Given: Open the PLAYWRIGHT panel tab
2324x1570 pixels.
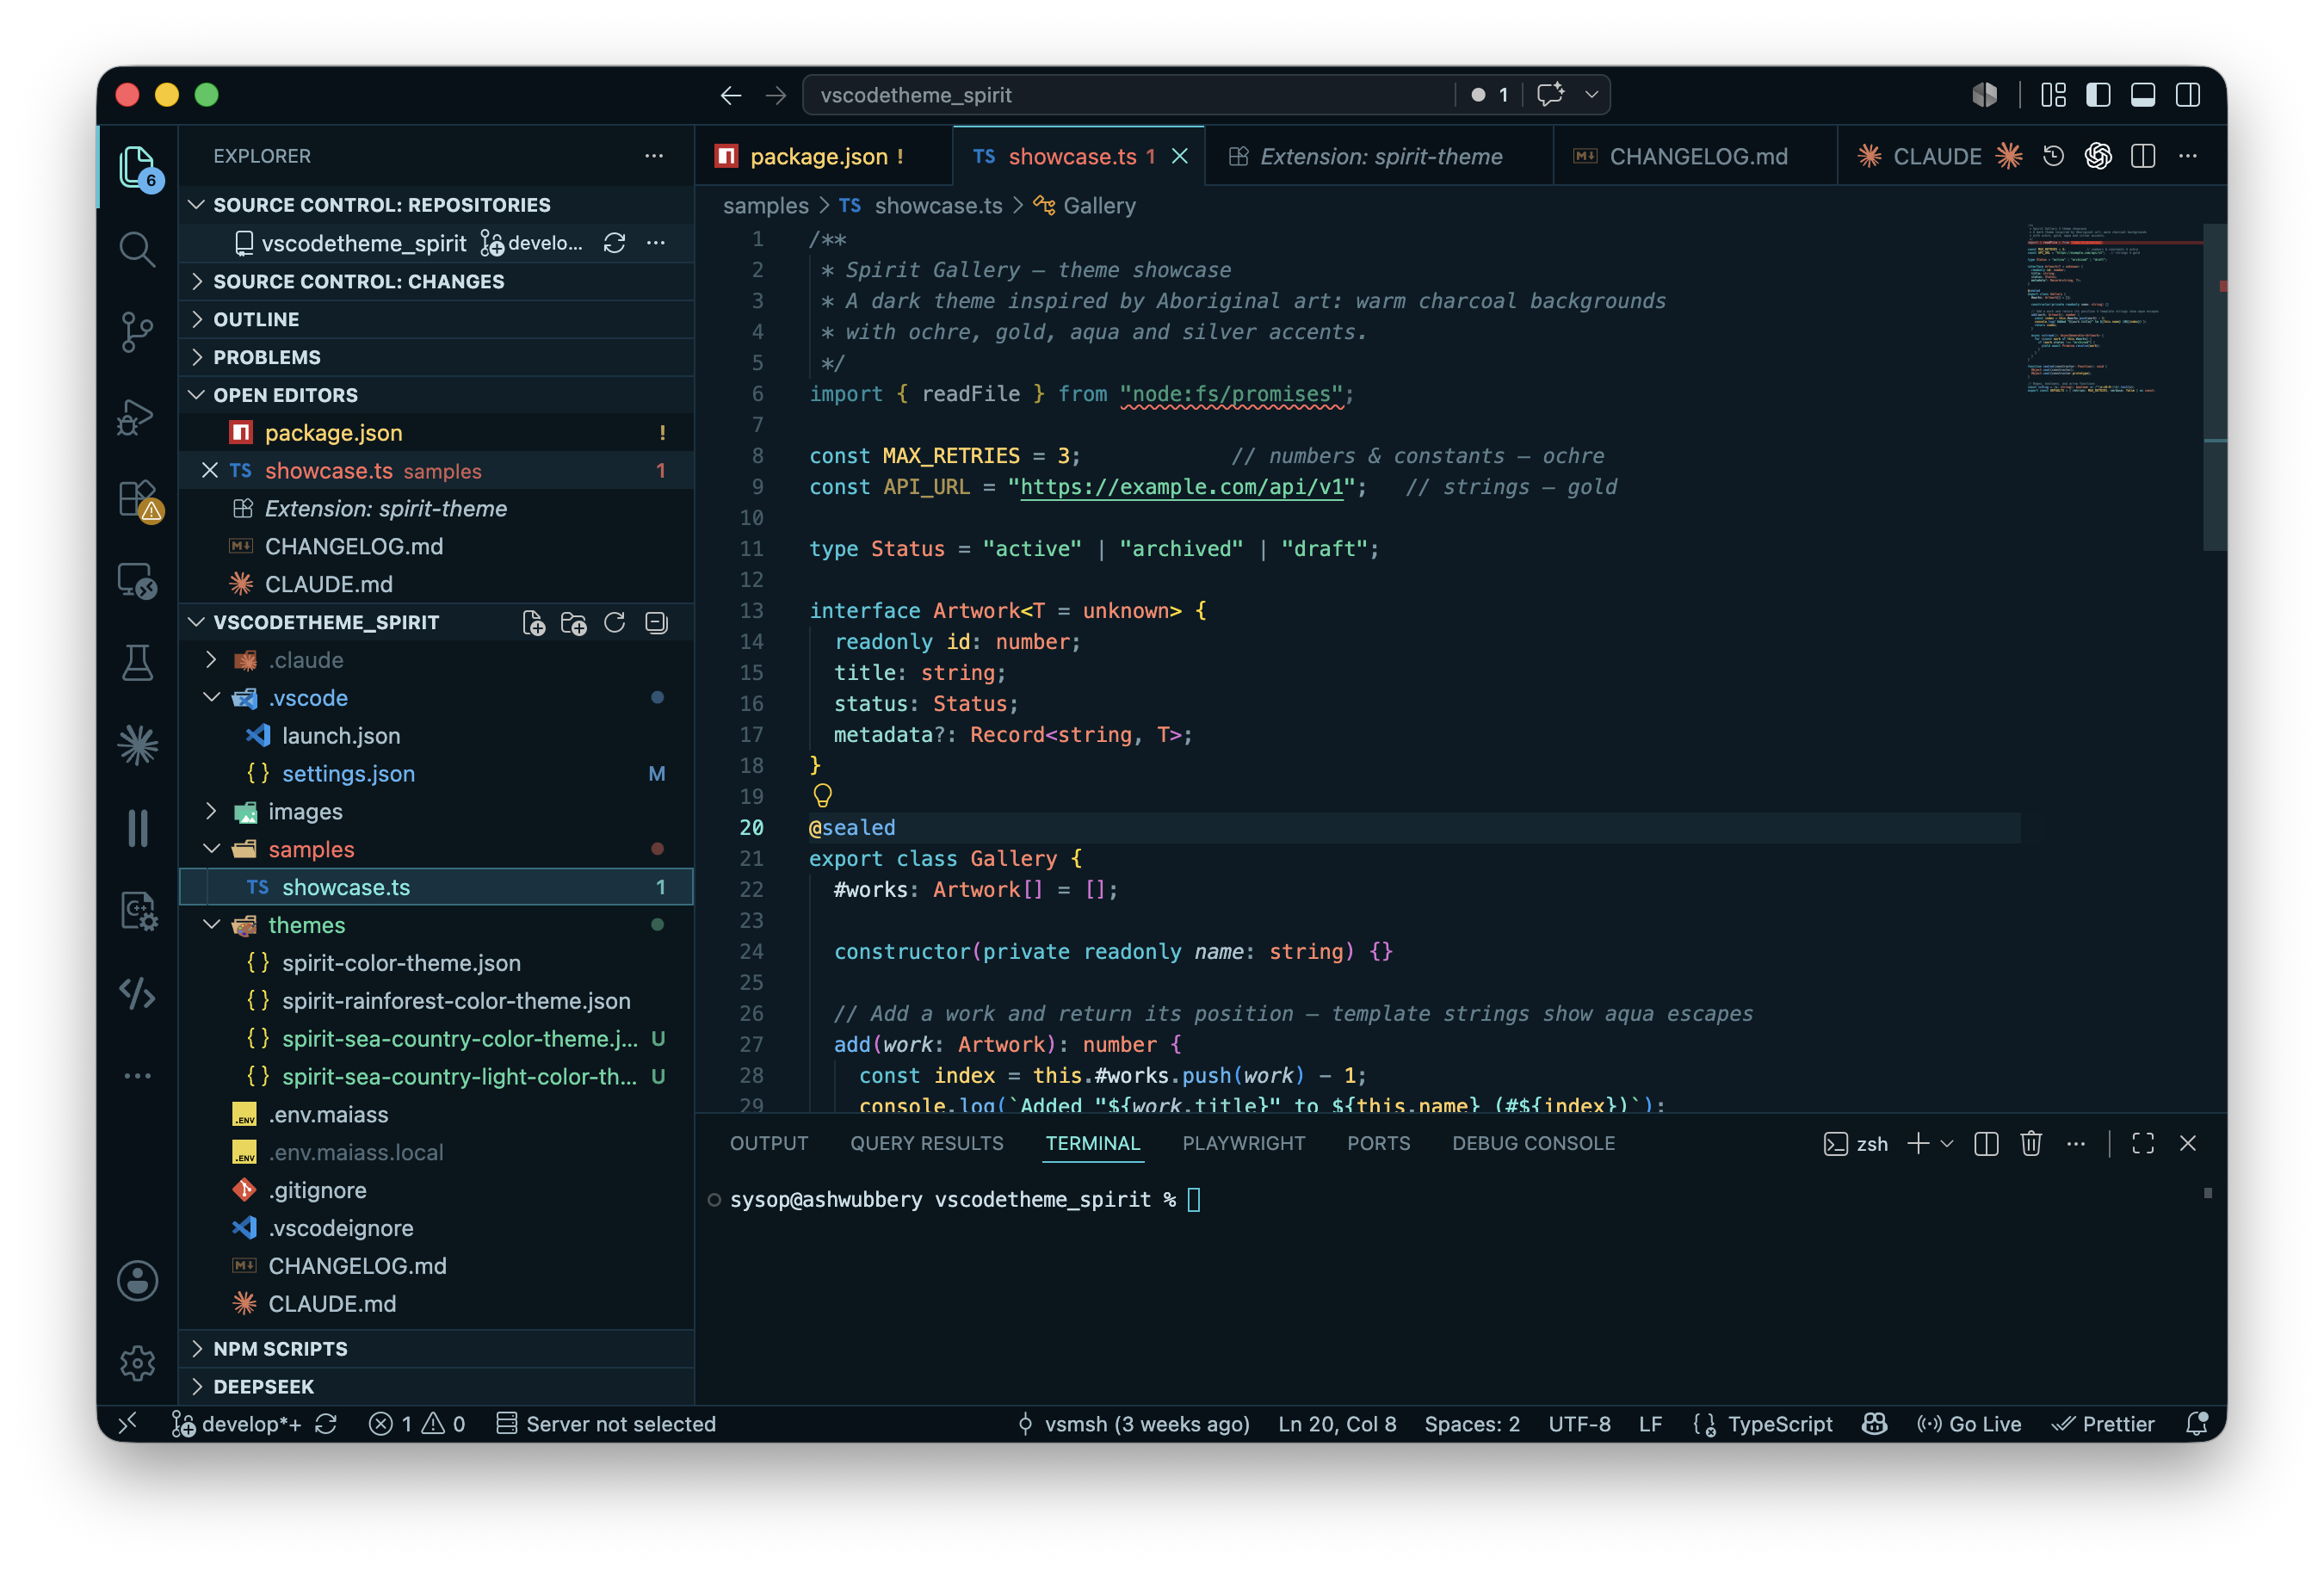Looking at the screenshot, I should [1243, 1143].
